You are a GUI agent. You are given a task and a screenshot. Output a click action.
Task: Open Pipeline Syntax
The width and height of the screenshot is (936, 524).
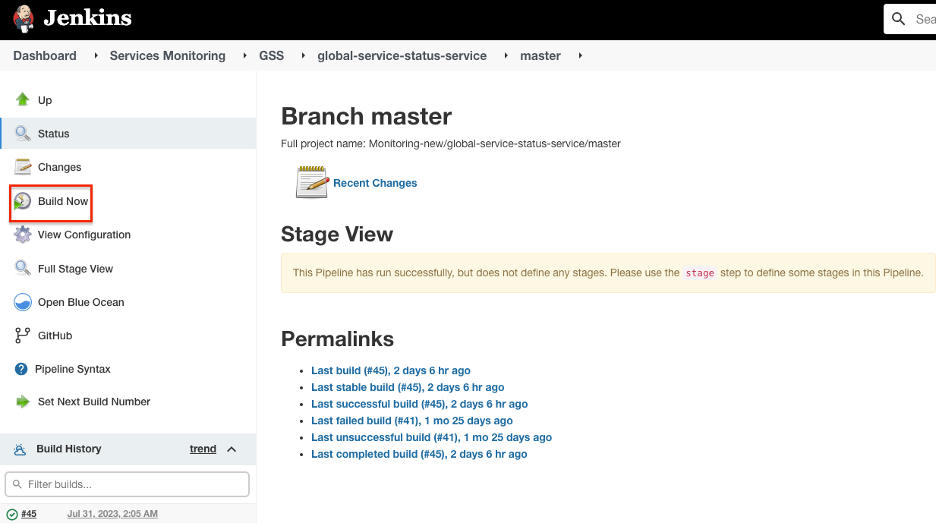coord(72,369)
